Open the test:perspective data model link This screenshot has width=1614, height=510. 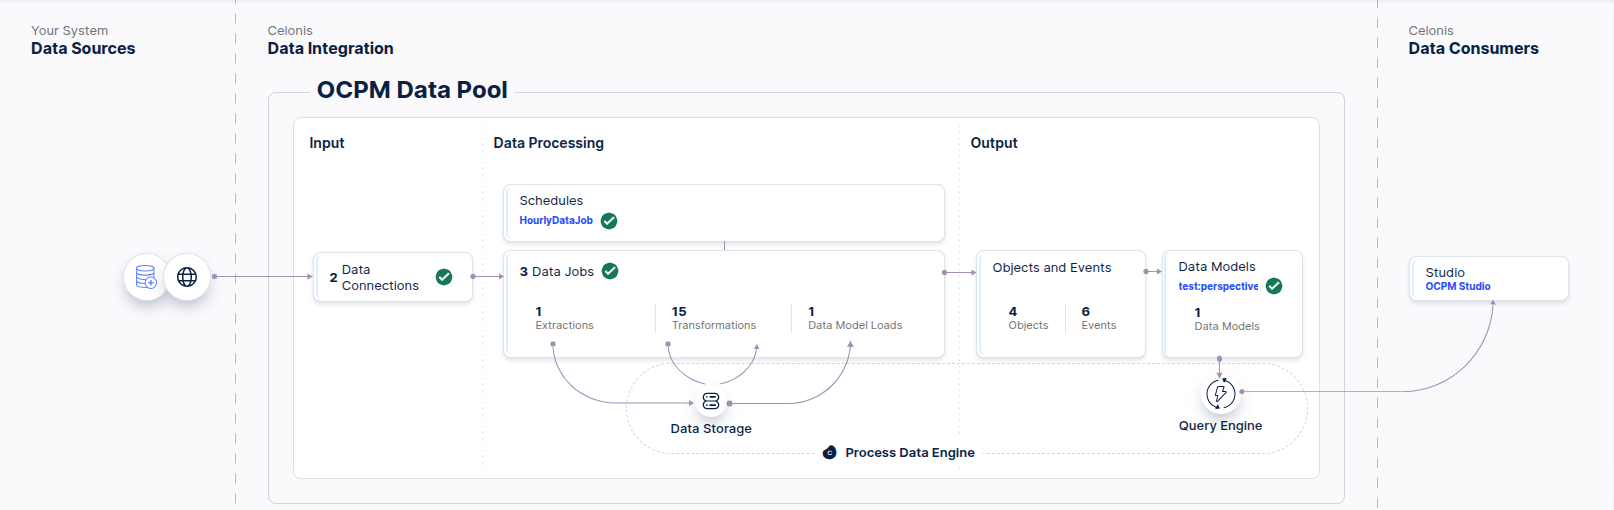point(1218,286)
